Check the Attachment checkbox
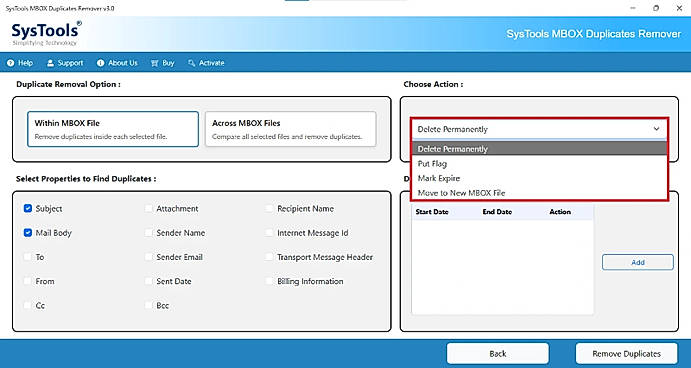The image size is (691, 368). pyautogui.click(x=149, y=208)
